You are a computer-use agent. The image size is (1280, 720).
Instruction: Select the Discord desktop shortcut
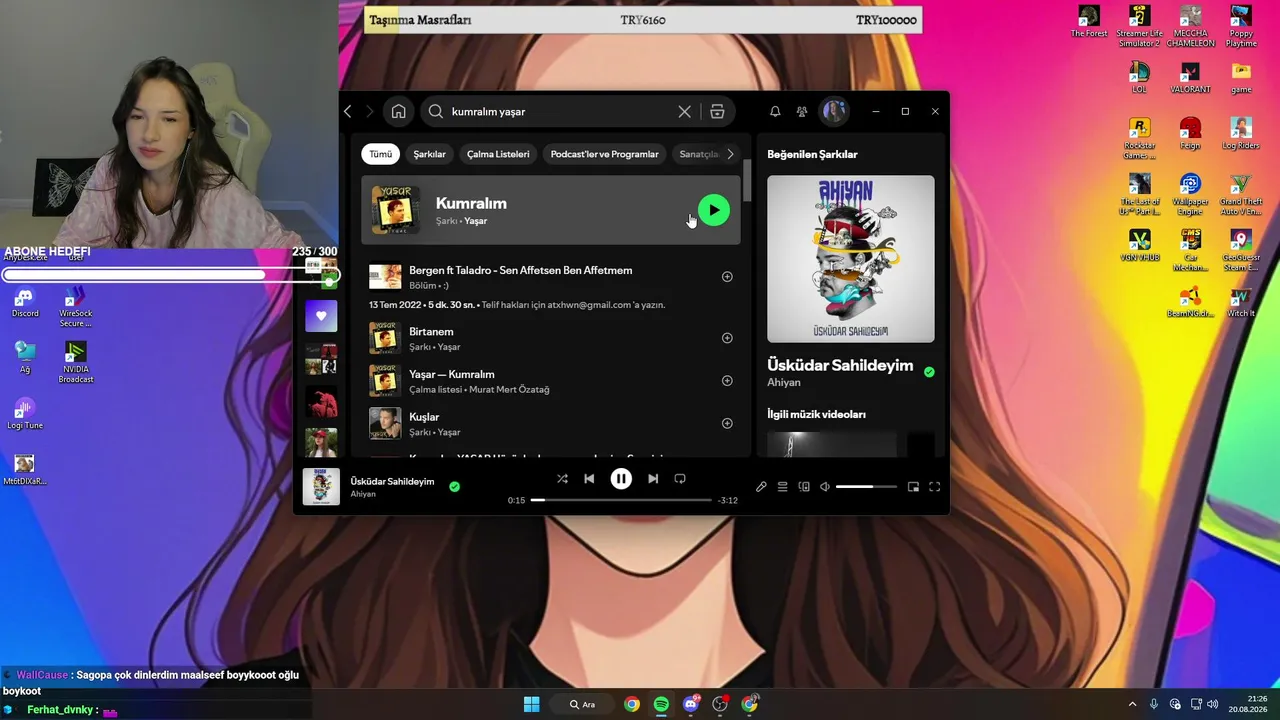[25, 303]
